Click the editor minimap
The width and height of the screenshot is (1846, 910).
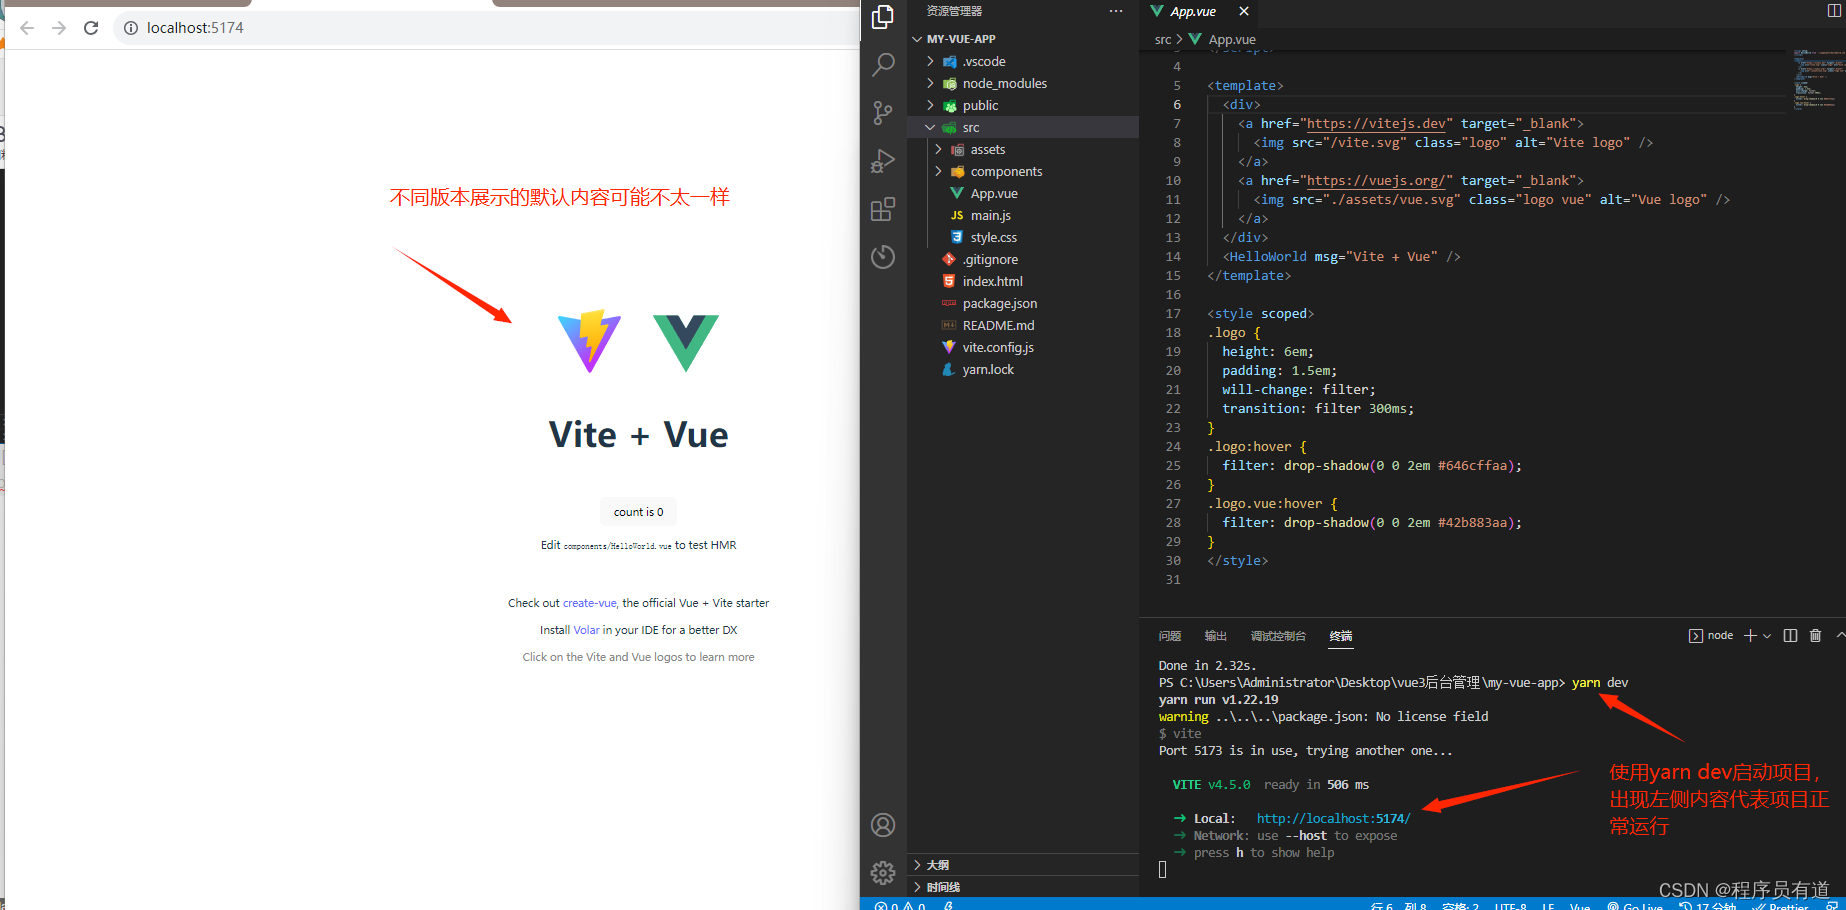[x=1817, y=78]
